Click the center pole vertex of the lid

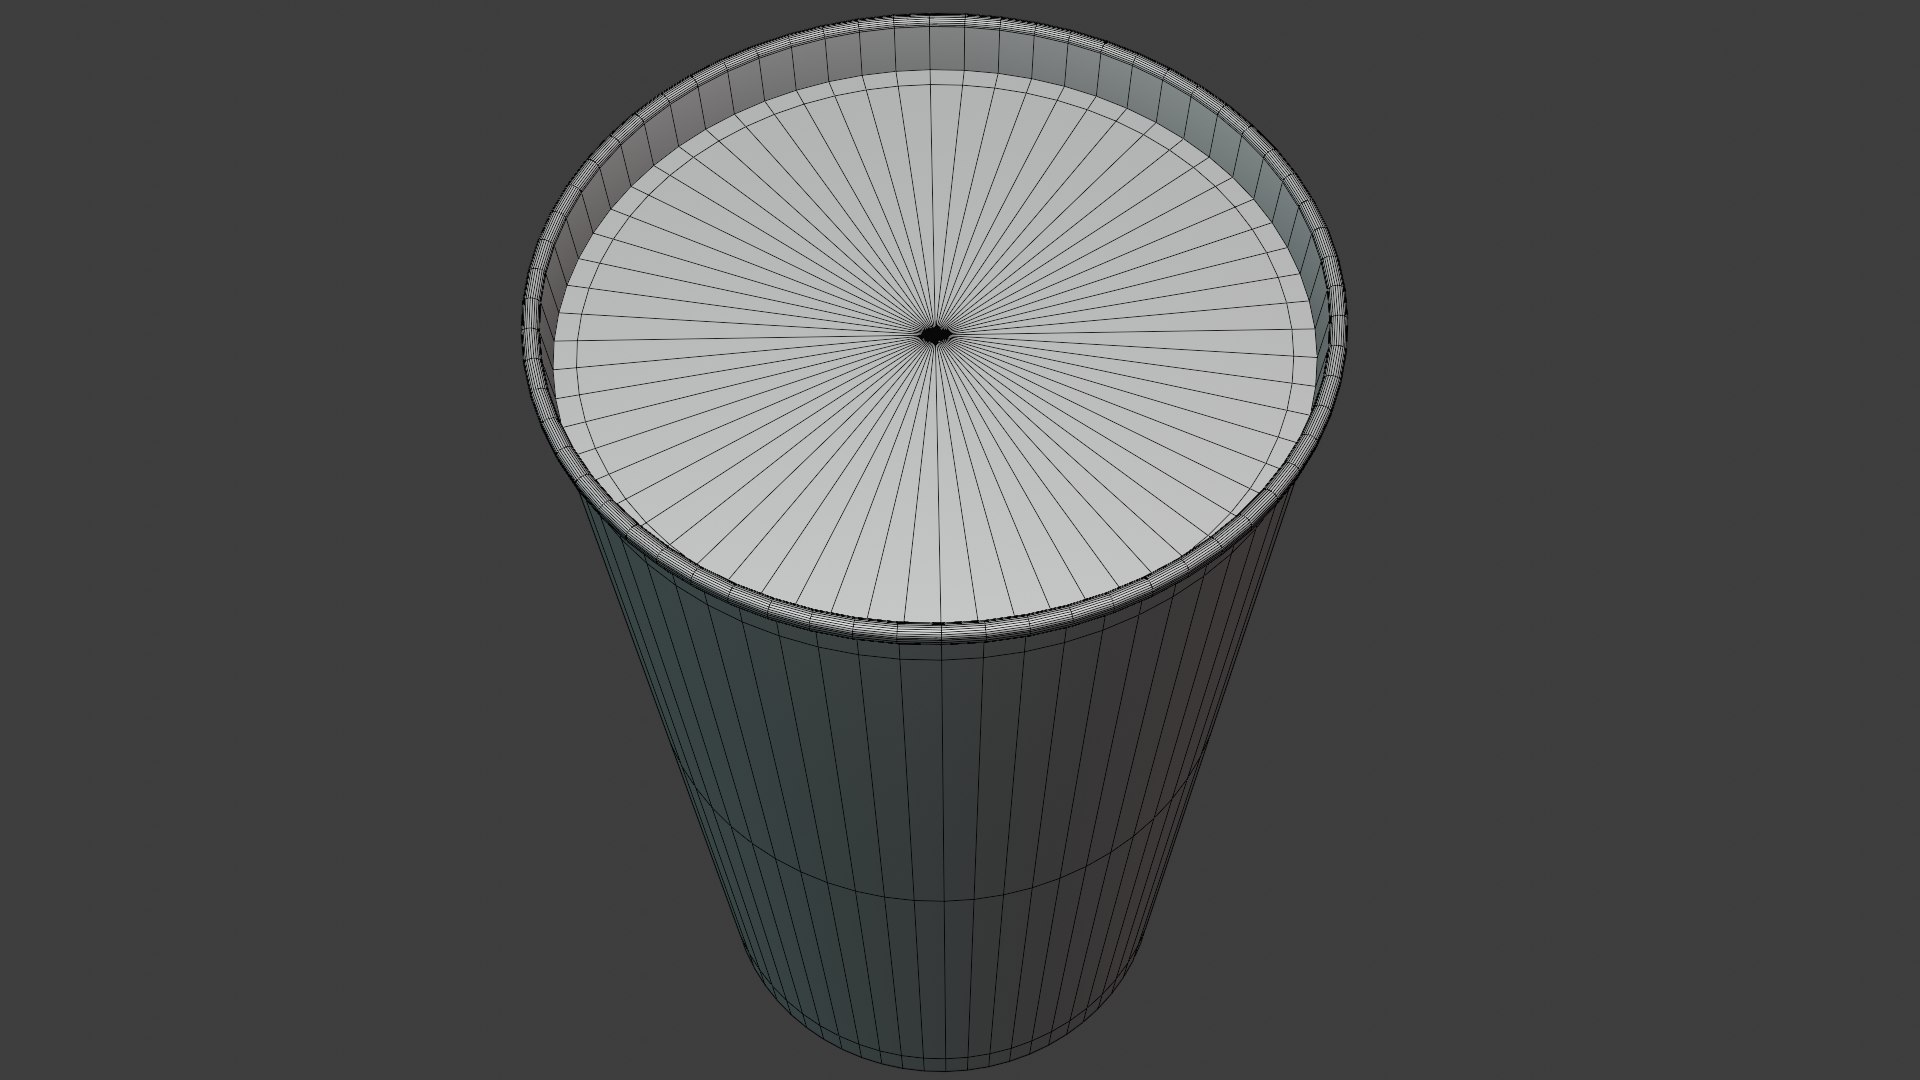tap(934, 335)
